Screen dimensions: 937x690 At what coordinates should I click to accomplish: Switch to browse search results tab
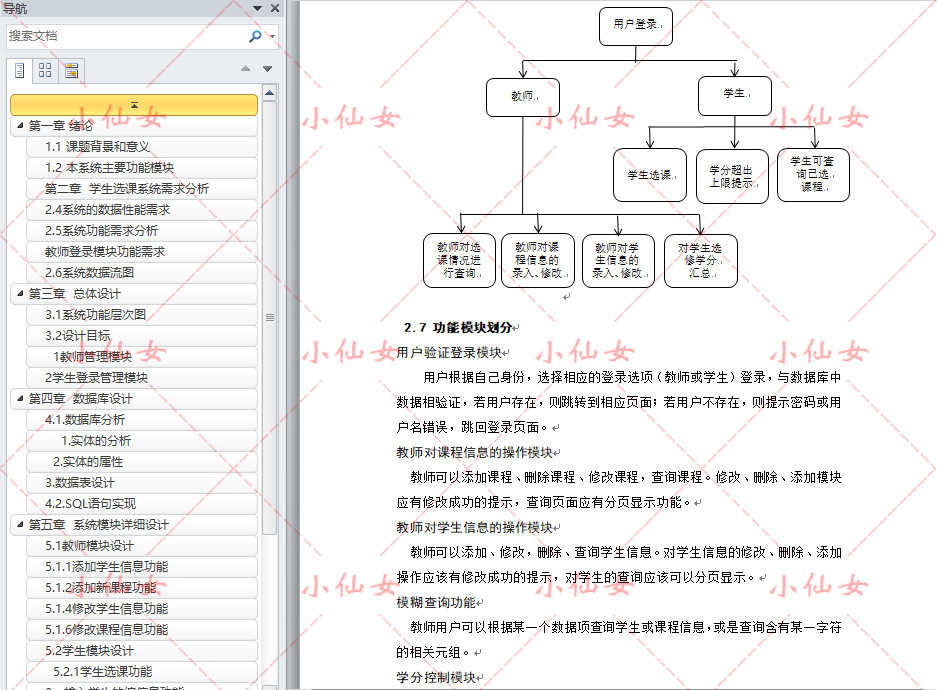(x=72, y=70)
